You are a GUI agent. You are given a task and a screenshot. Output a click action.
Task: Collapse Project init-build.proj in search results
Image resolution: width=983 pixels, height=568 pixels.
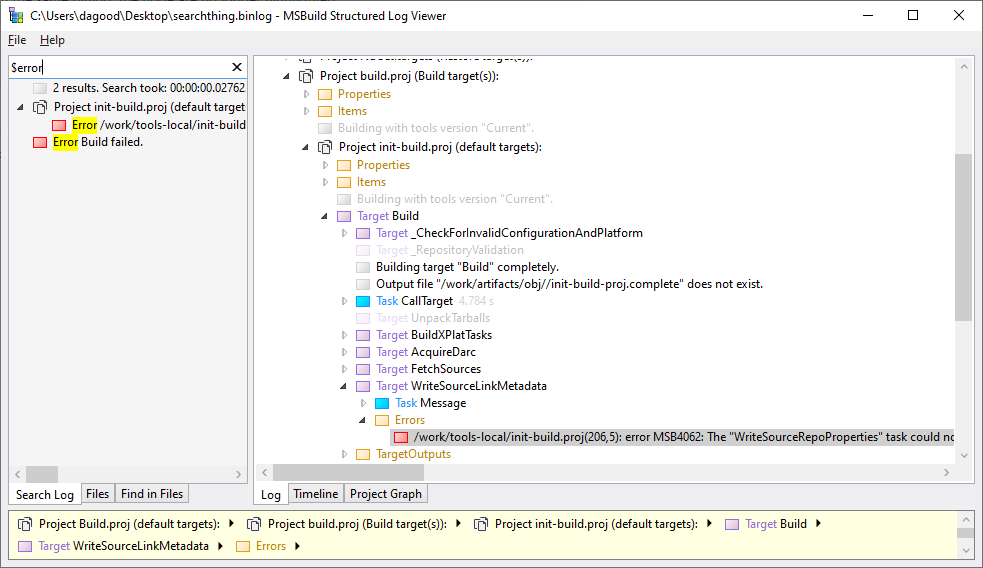(x=20, y=107)
